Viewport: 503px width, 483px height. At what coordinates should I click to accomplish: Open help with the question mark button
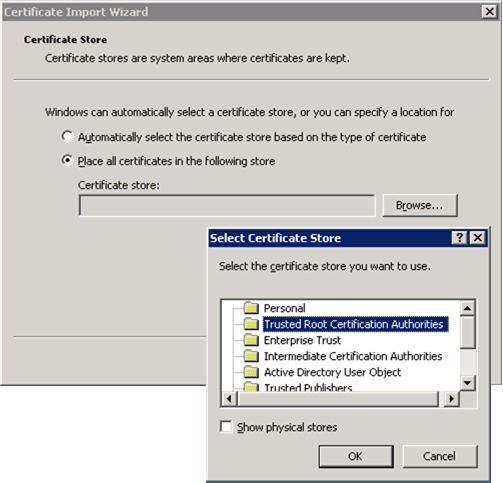point(459,238)
